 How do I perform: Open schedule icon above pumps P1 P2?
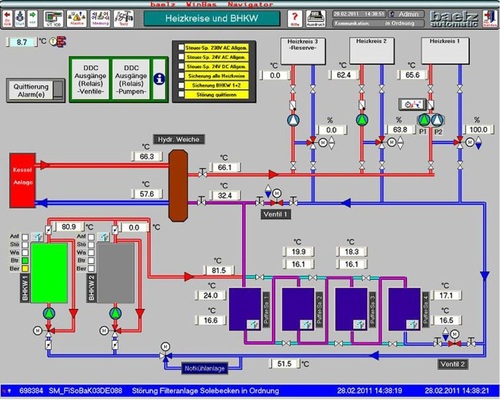[x=413, y=105]
